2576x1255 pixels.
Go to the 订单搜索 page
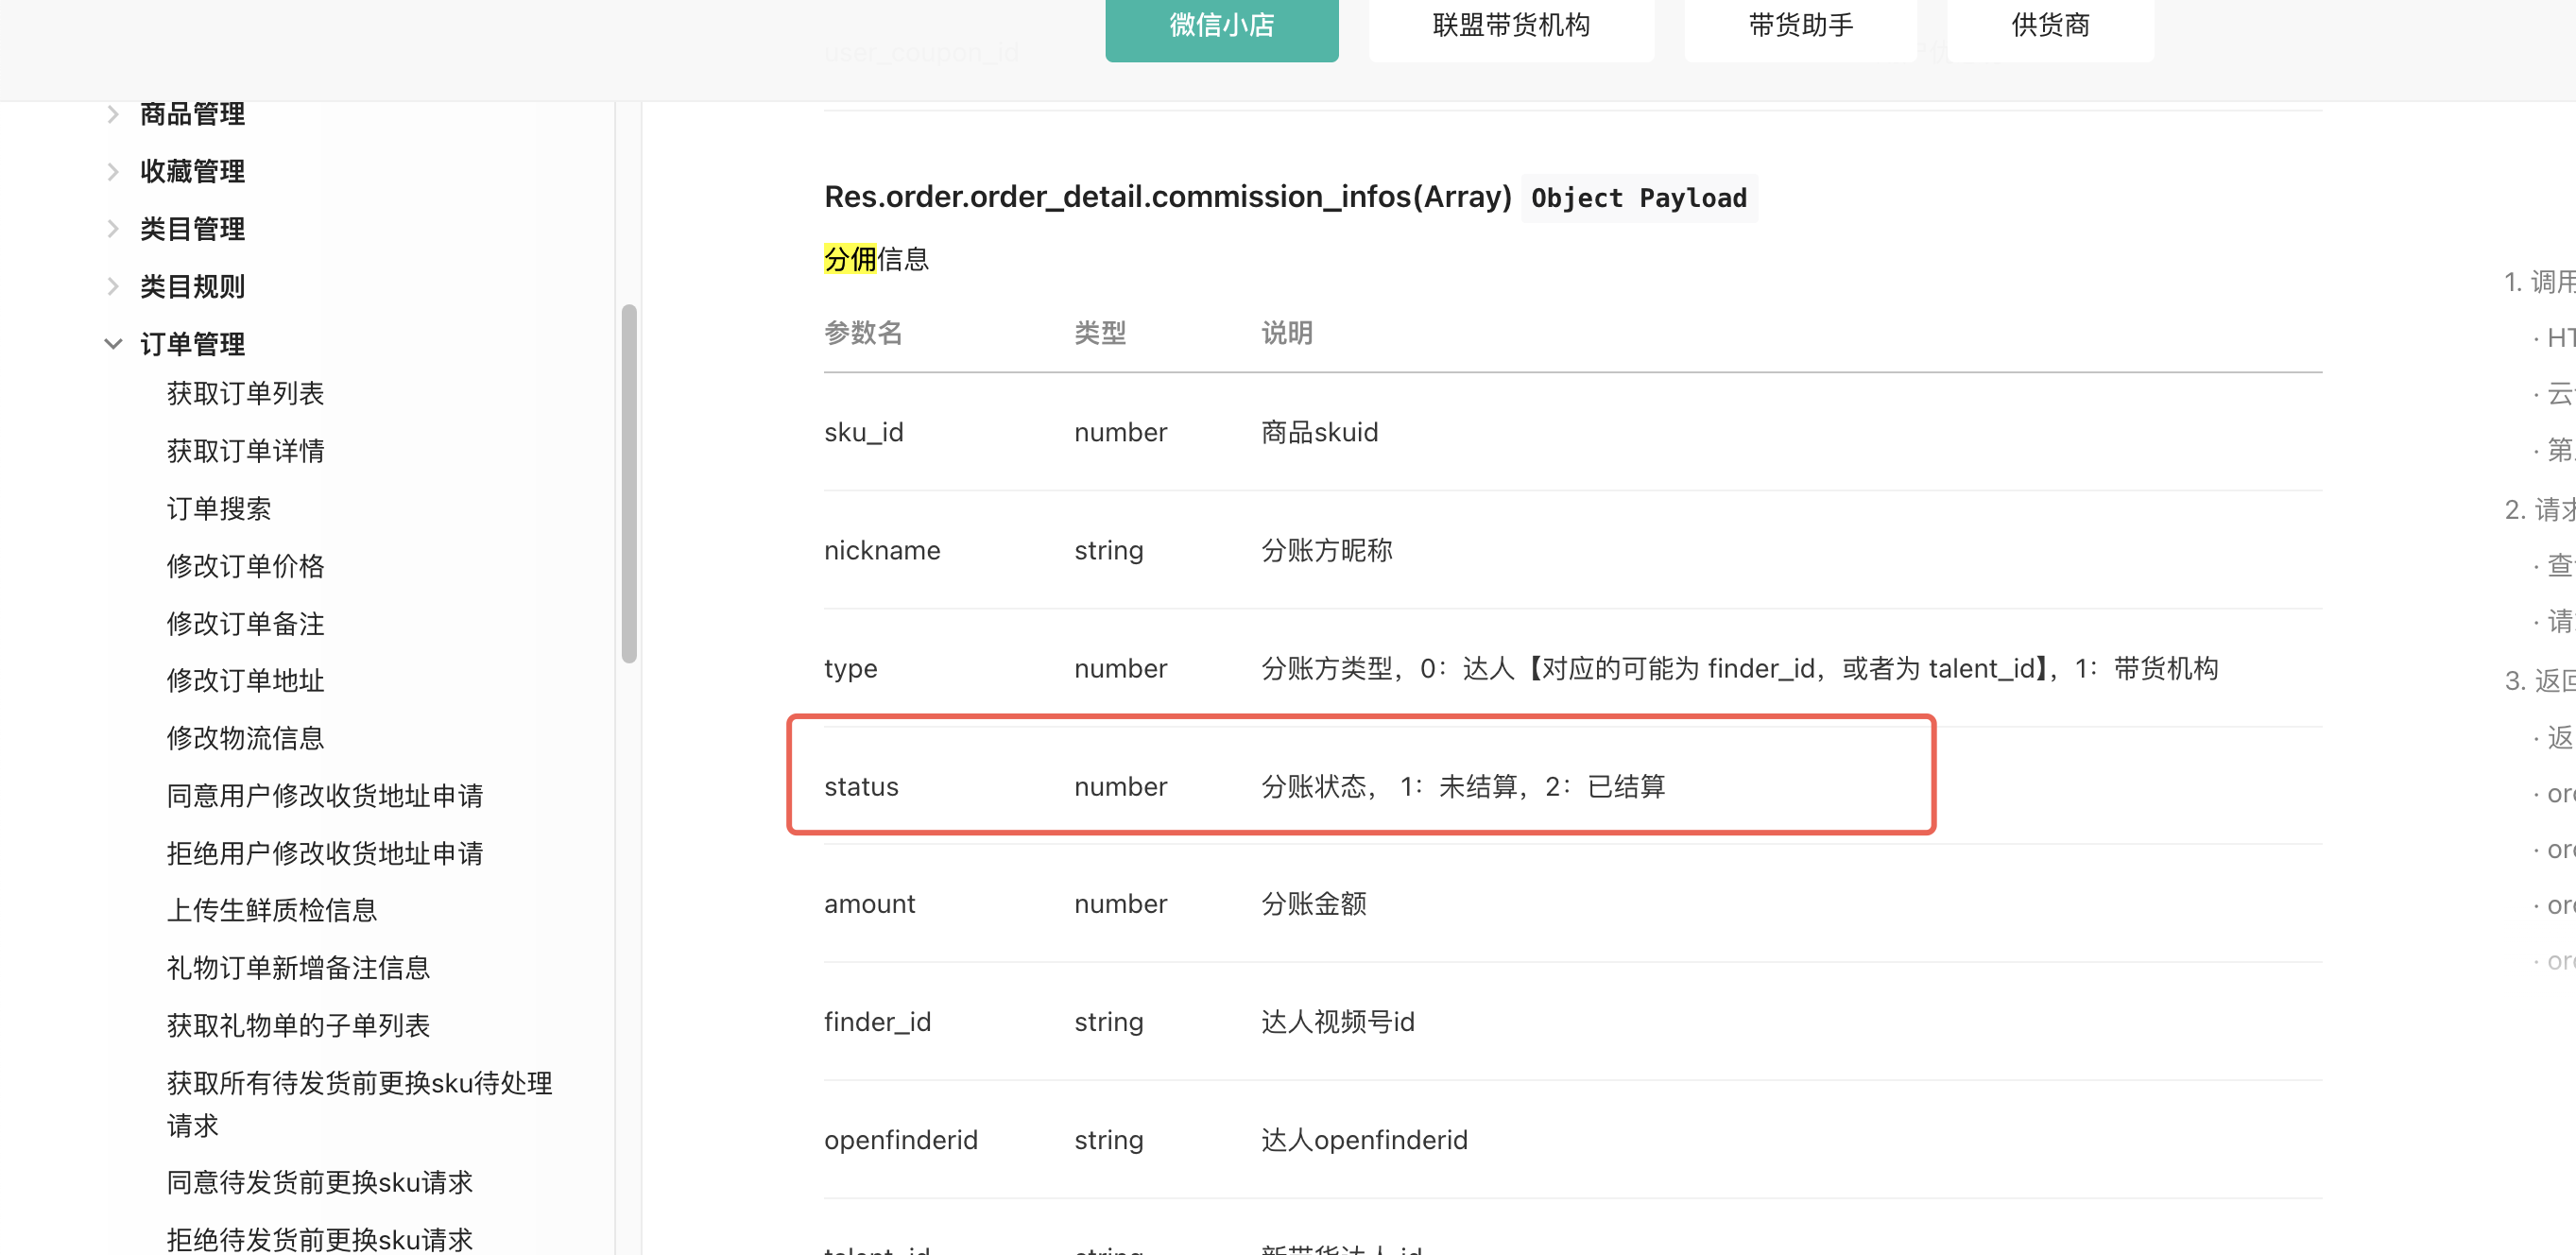click(219, 508)
